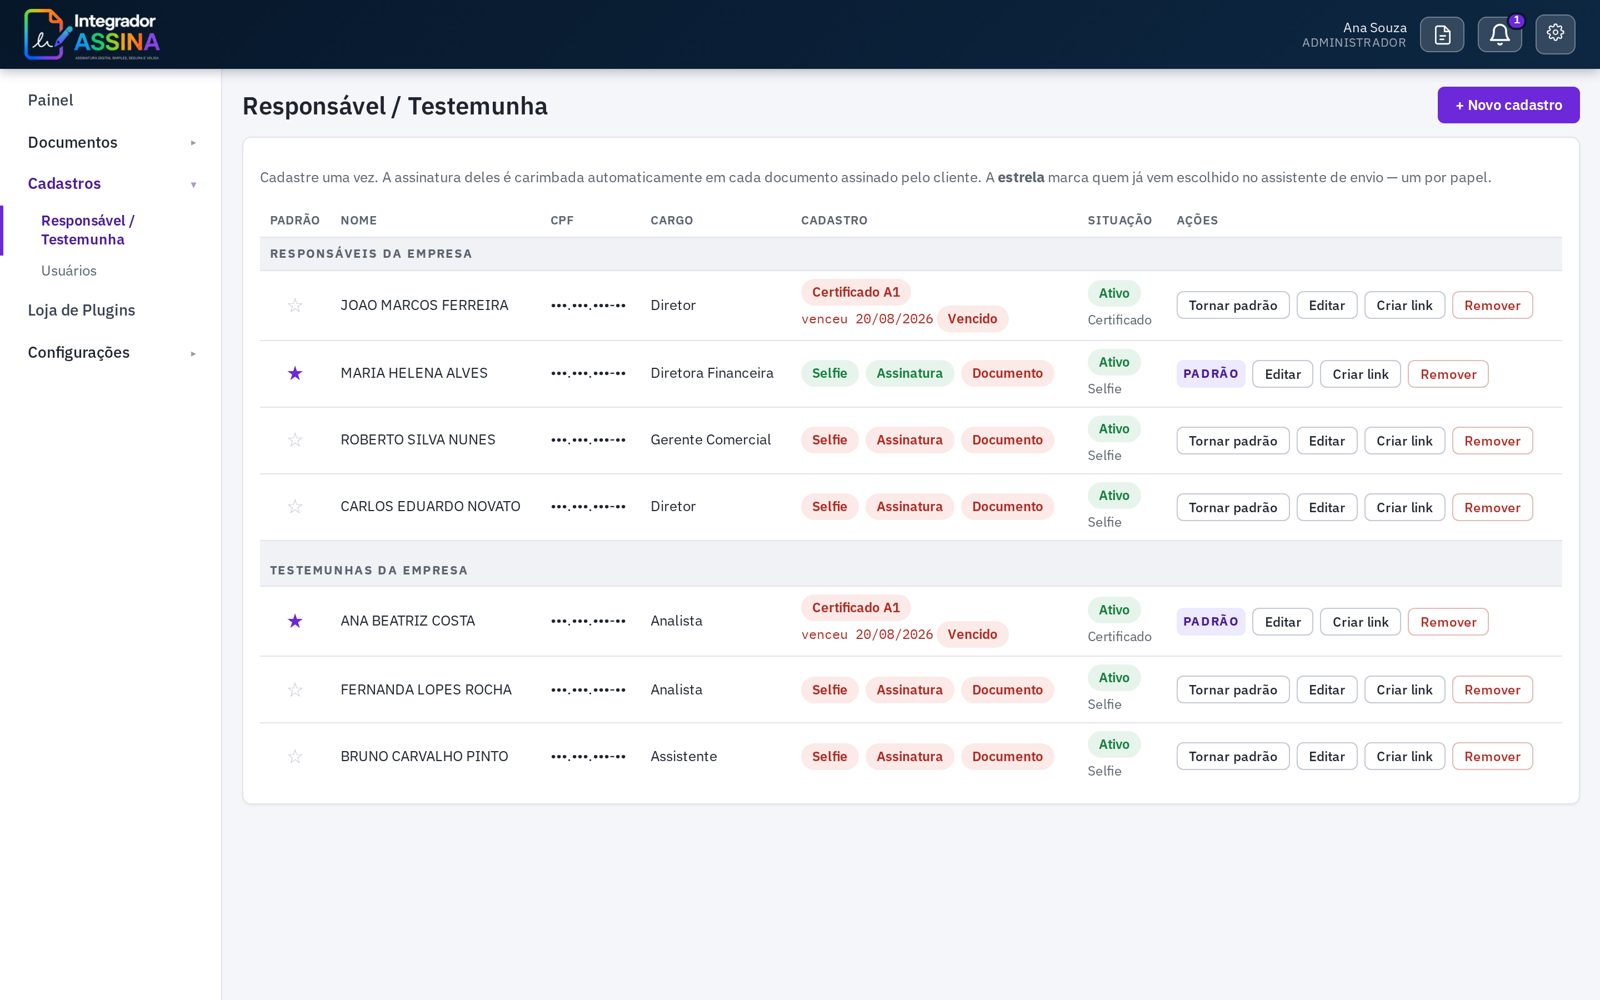
Task: Create link for Roberto Silva Nunes
Action: point(1404,441)
